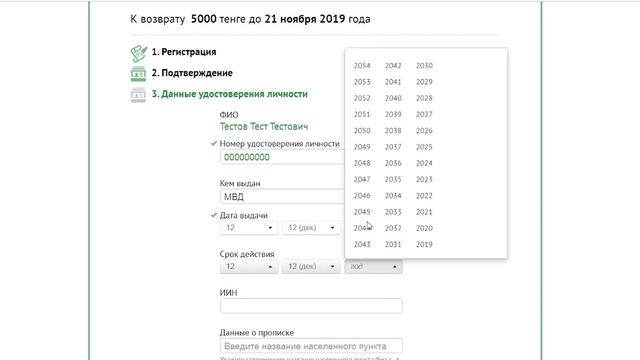
Task: Set the year to 2020
Action: point(424,228)
